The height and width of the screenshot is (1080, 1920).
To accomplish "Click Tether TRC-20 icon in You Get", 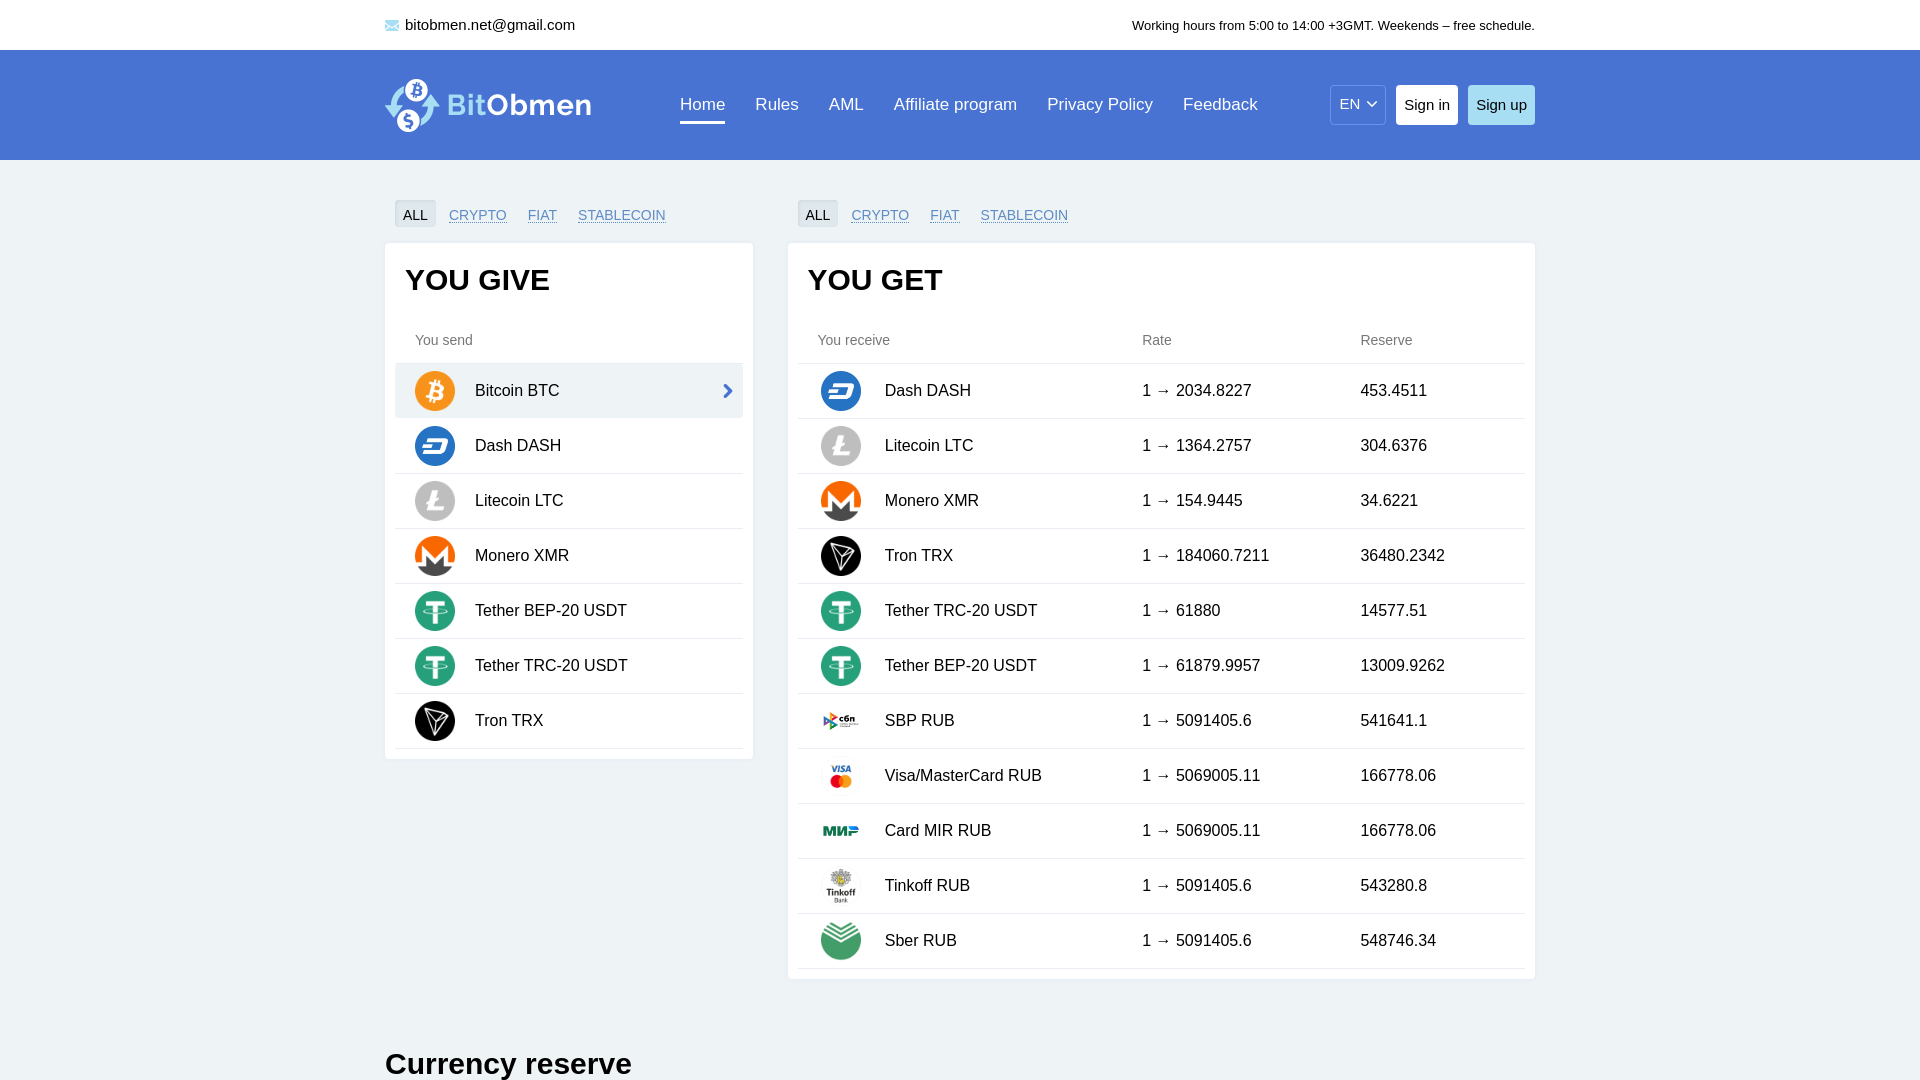I will click(x=841, y=611).
